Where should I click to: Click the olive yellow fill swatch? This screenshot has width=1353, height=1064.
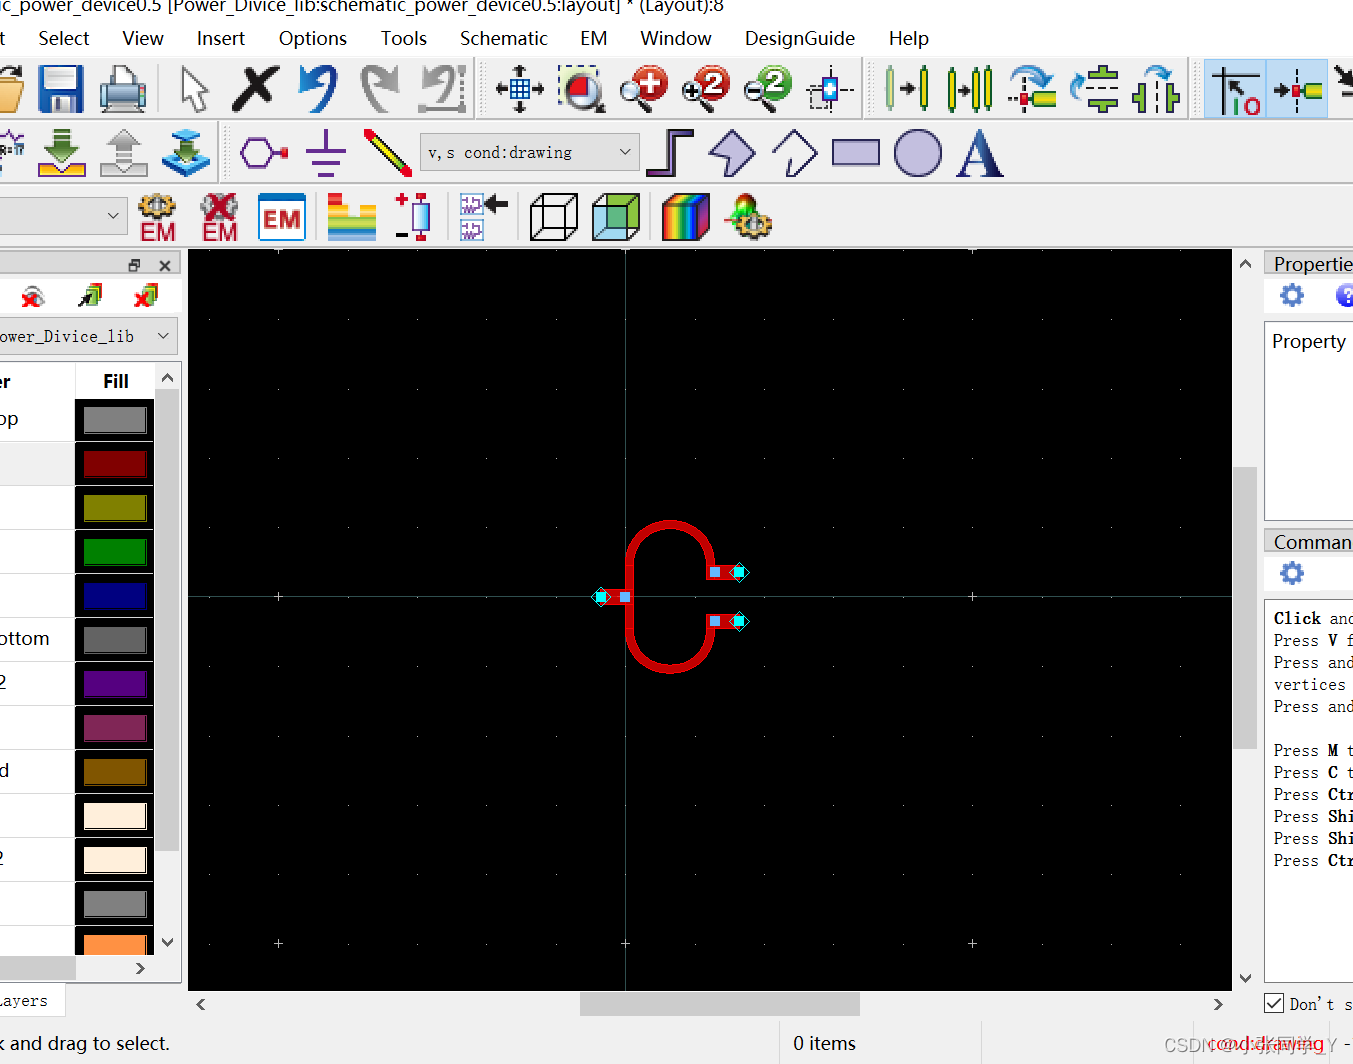point(115,508)
